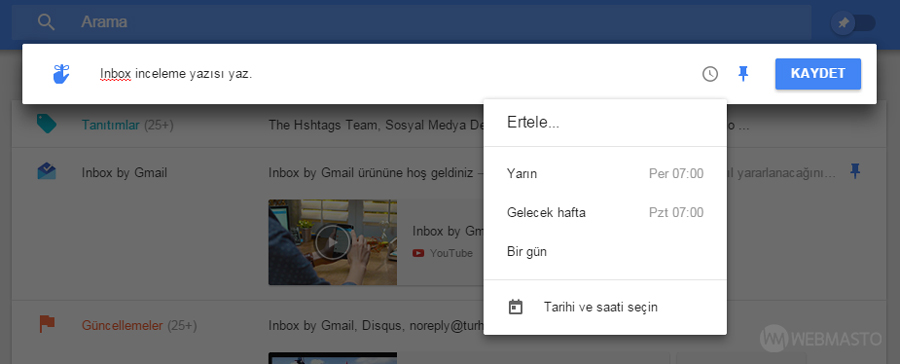900x364 pixels.
Task: Focus the Arama search field
Action: 411,22
